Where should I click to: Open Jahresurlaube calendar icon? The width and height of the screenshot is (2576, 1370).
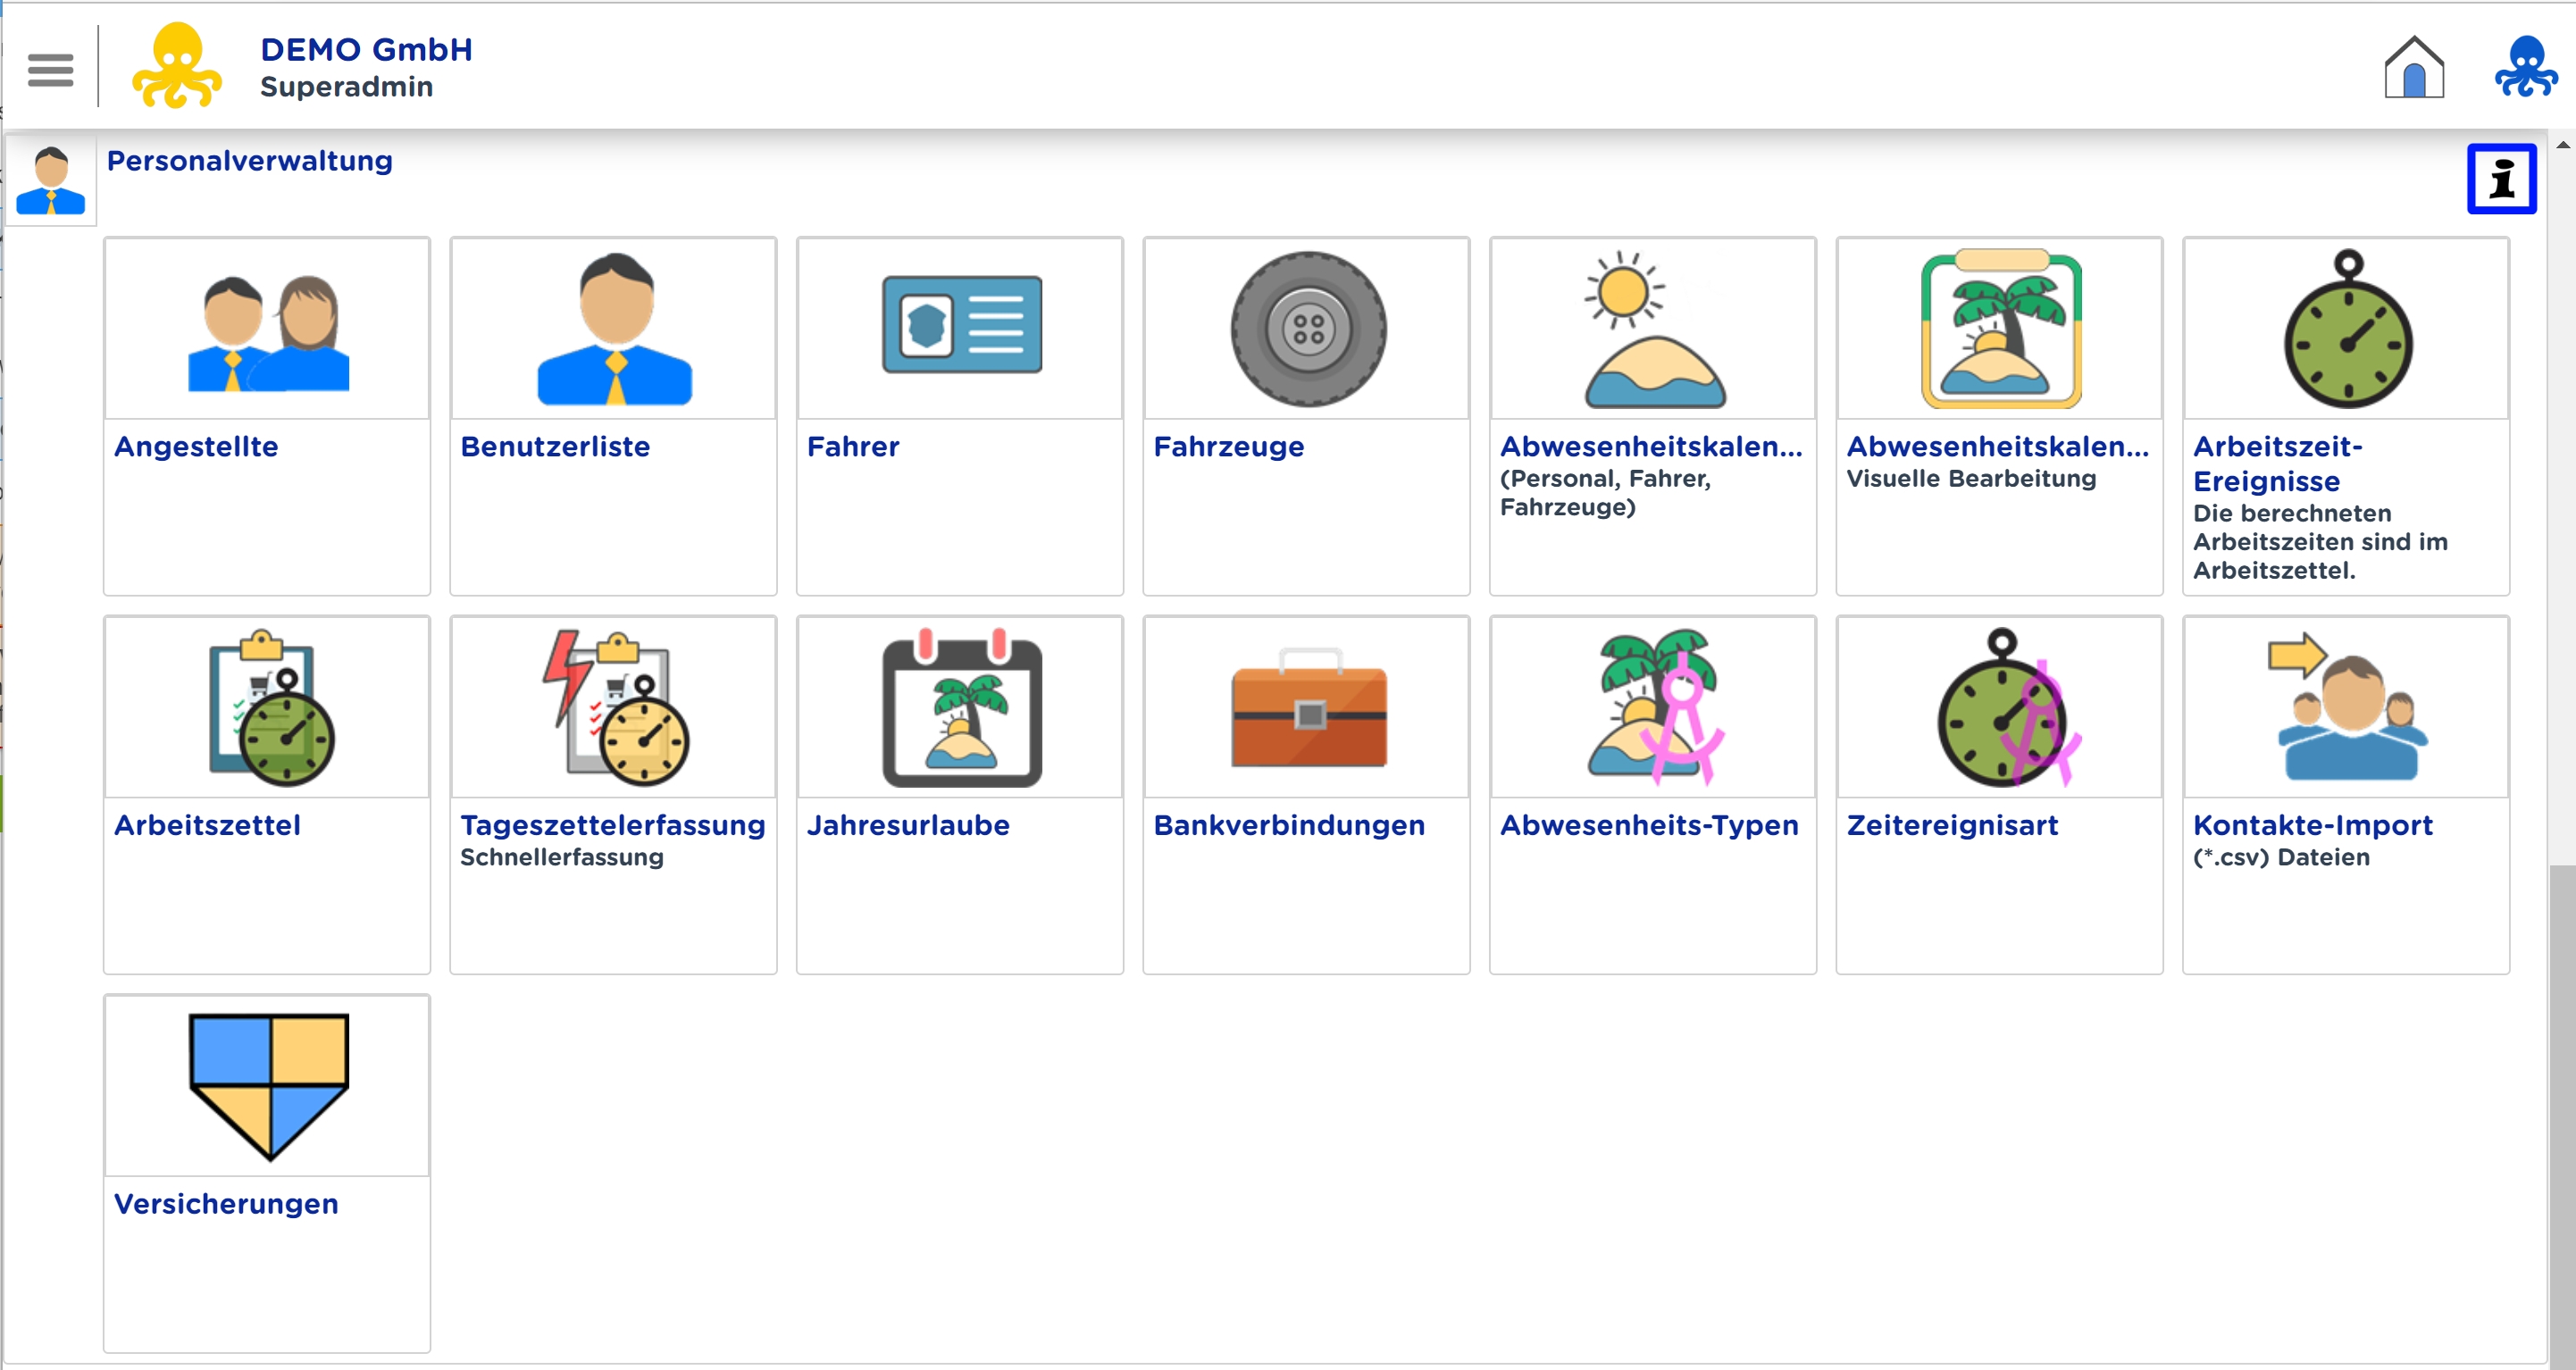960,708
